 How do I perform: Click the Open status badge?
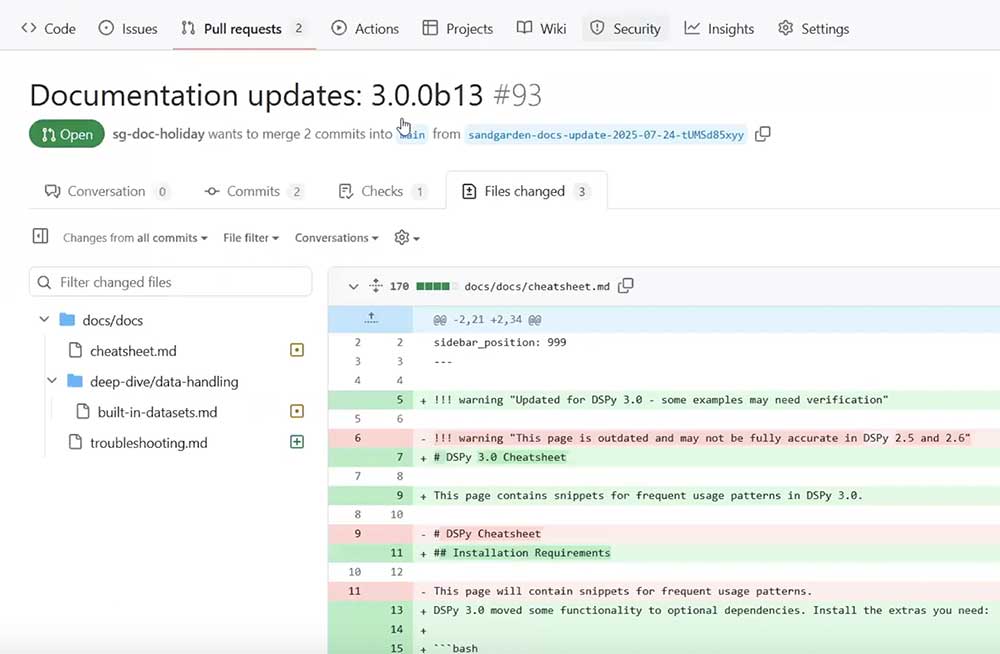point(67,134)
